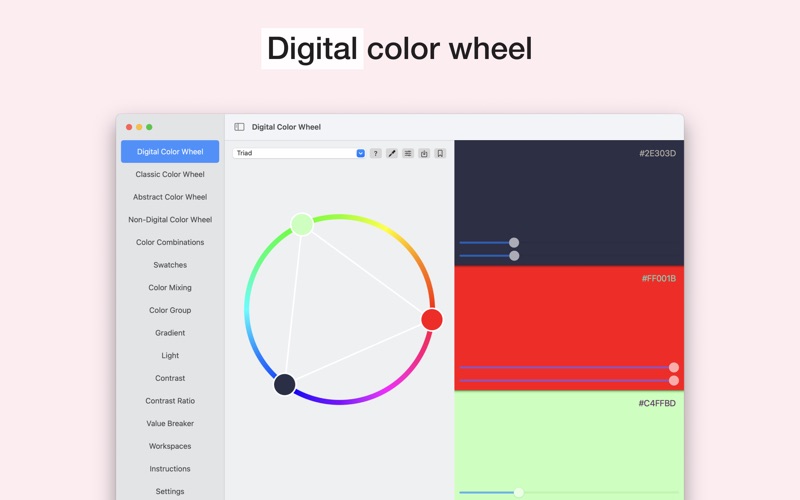The image size is (800, 500).
Task: Open Gradient in the sidebar
Action: pyautogui.click(x=170, y=333)
